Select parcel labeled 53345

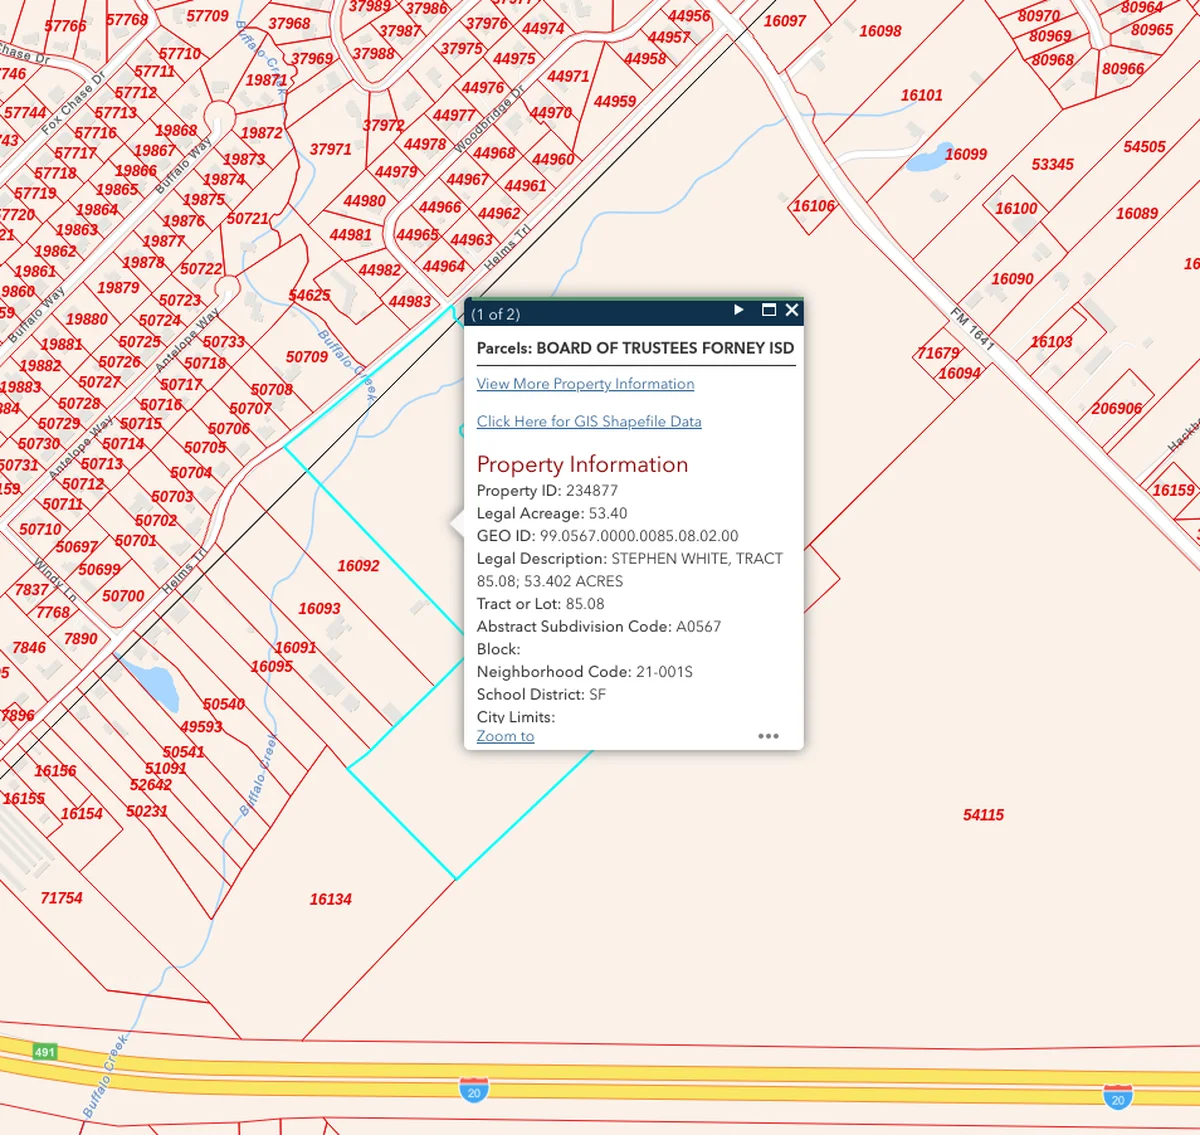pos(1052,164)
